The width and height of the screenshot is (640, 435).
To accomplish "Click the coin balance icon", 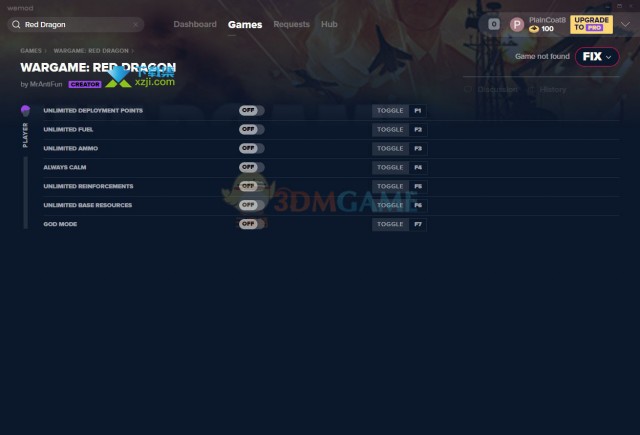I will pyautogui.click(x=534, y=29).
